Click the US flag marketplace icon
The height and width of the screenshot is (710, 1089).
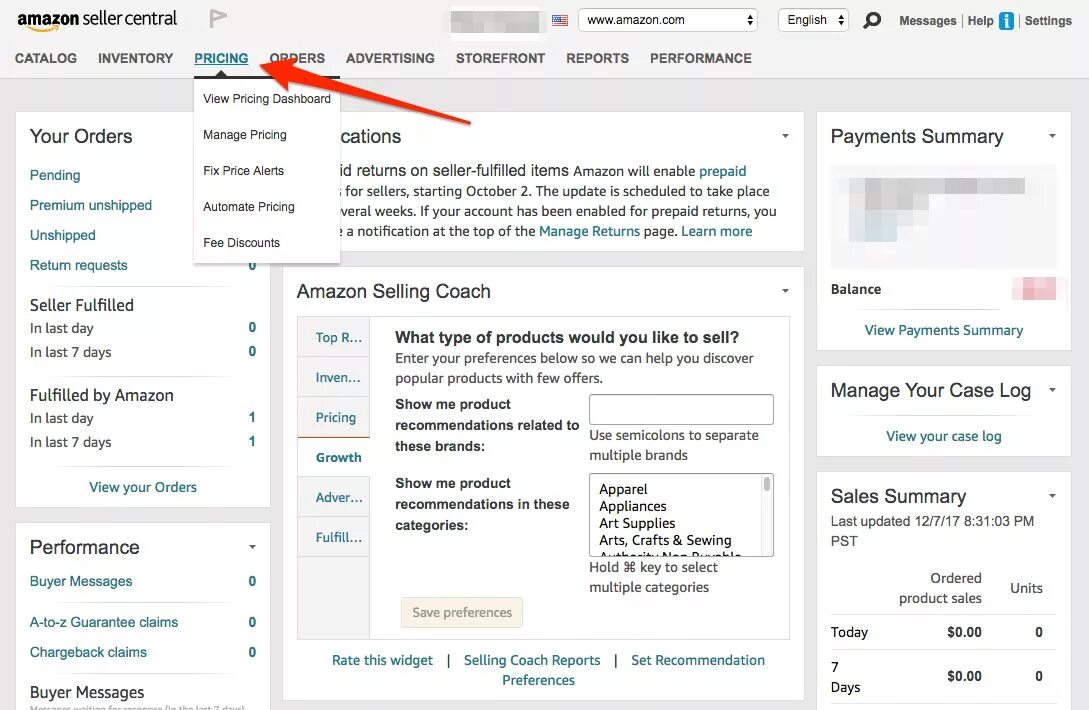pos(560,20)
